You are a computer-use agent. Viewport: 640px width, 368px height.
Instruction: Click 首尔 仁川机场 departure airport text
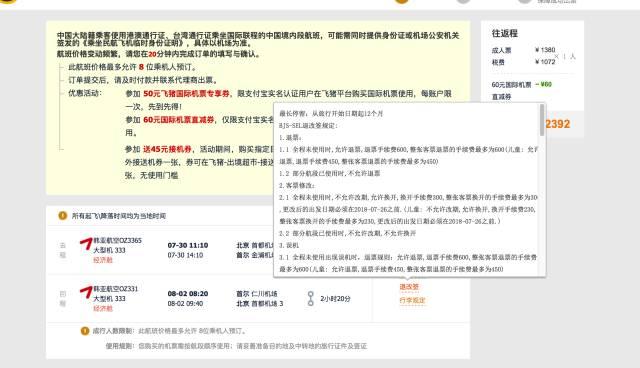click(x=257, y=293)
